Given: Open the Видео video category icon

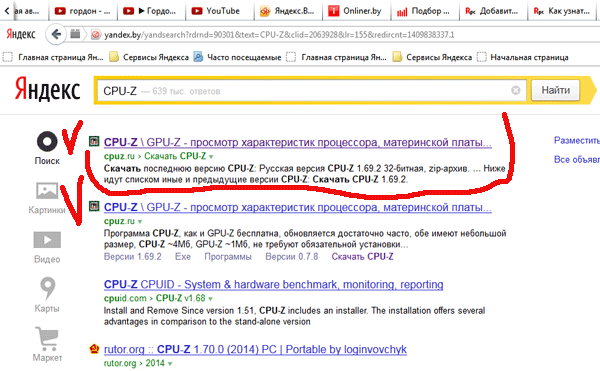Looking at the screenshot, I should point(47,240).
